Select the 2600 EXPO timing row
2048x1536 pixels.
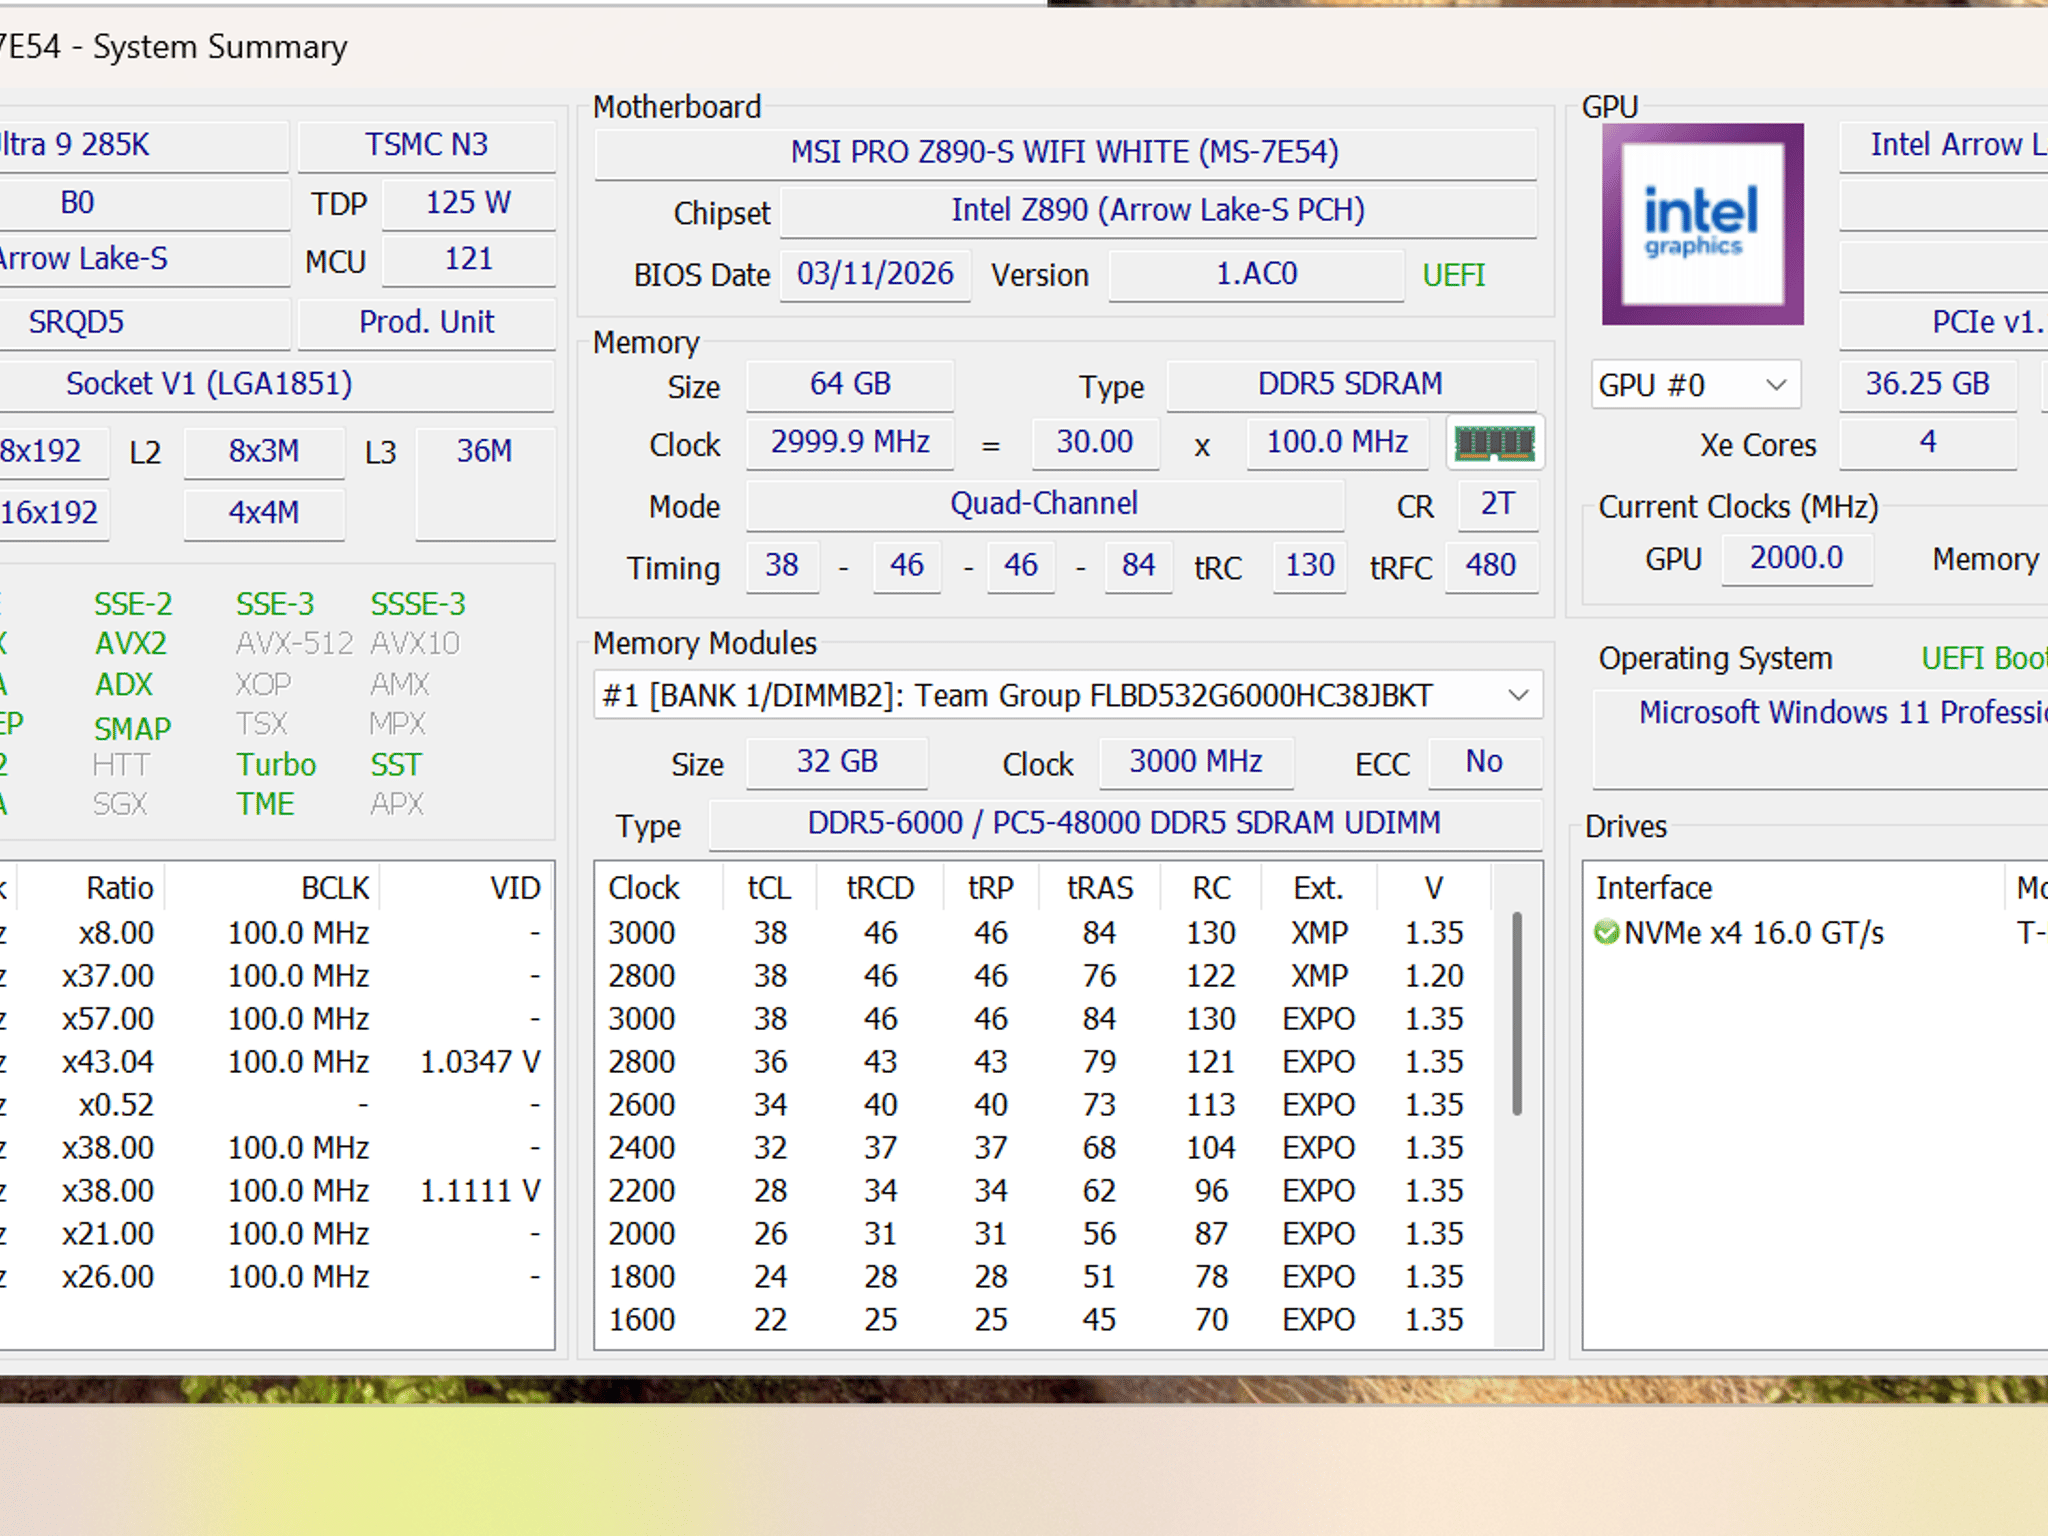pyautogui.click(x=1045, y=1105)
